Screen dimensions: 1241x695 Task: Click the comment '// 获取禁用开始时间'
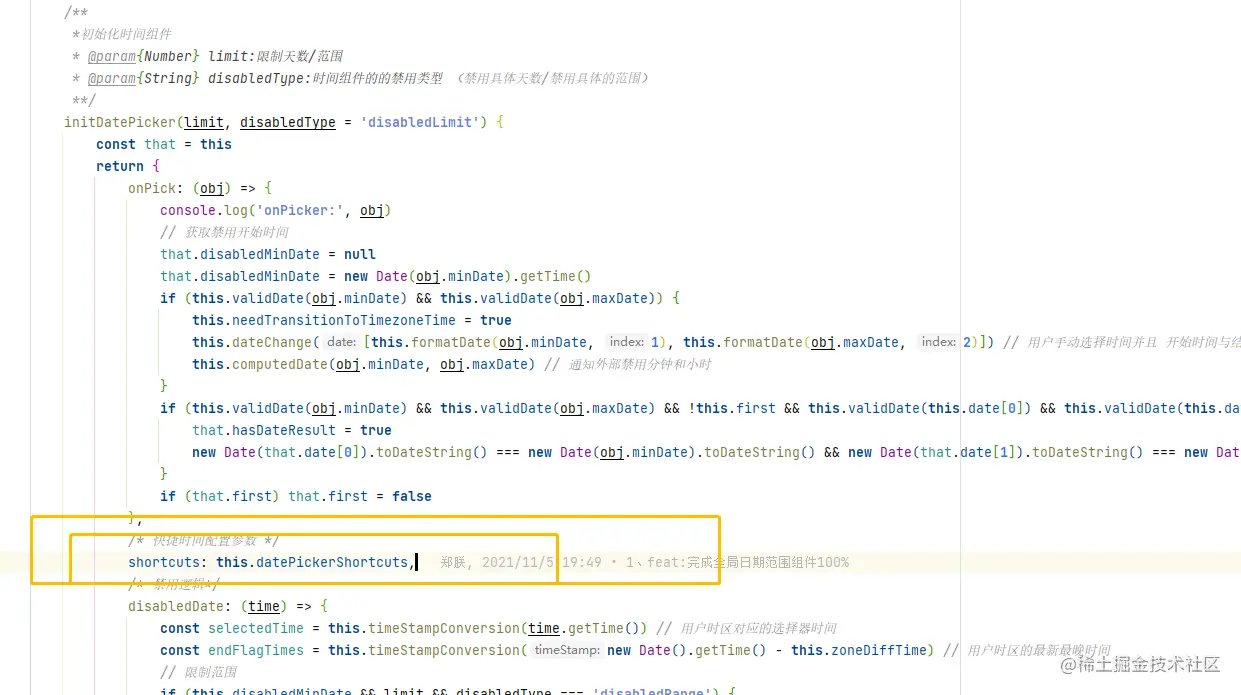click(x=224, y=232)
